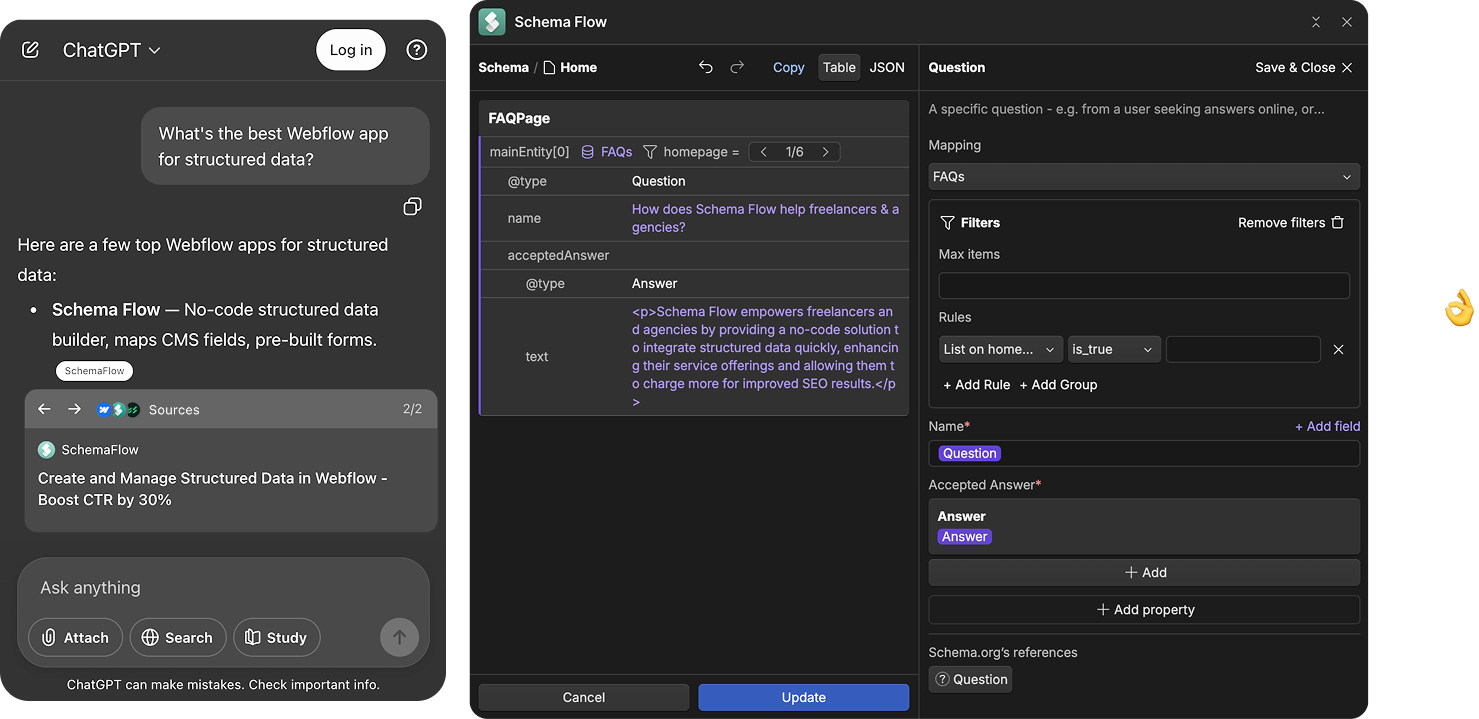Enable Search mode in ChatGPT
The height and width of the screenshot is (719, 1479).
[x=177, y=637]
